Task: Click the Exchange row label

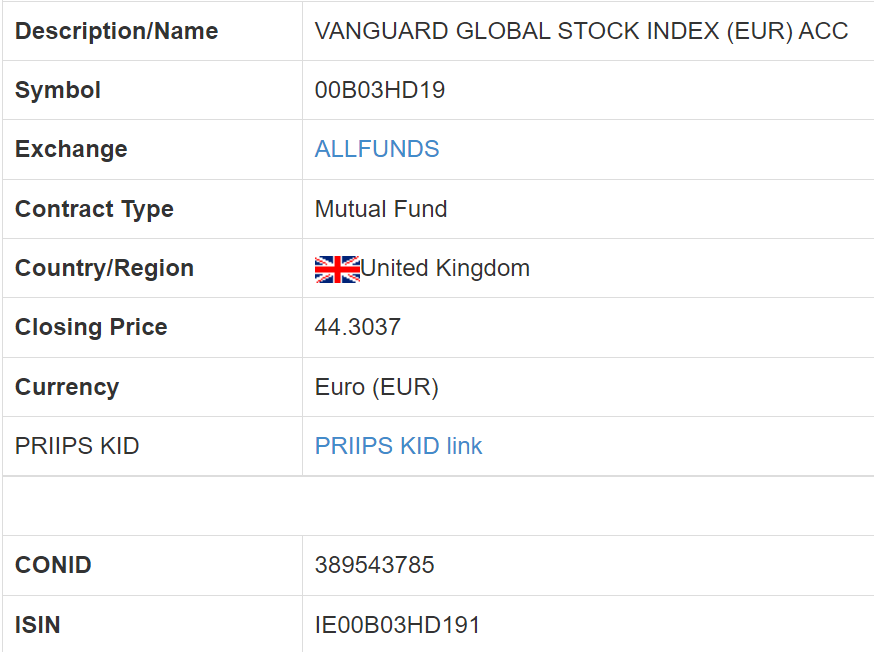Action: point(71,149)
